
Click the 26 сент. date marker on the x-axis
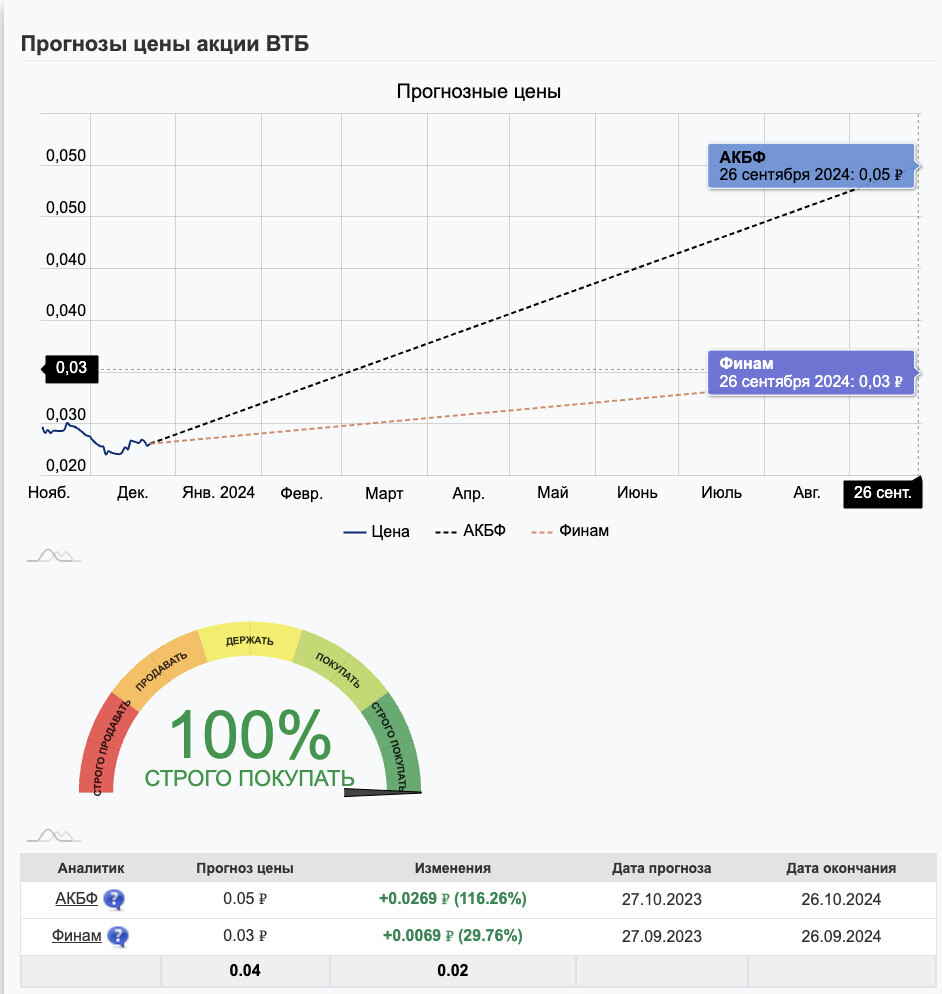pyautogui.click(x=882, y=493)
